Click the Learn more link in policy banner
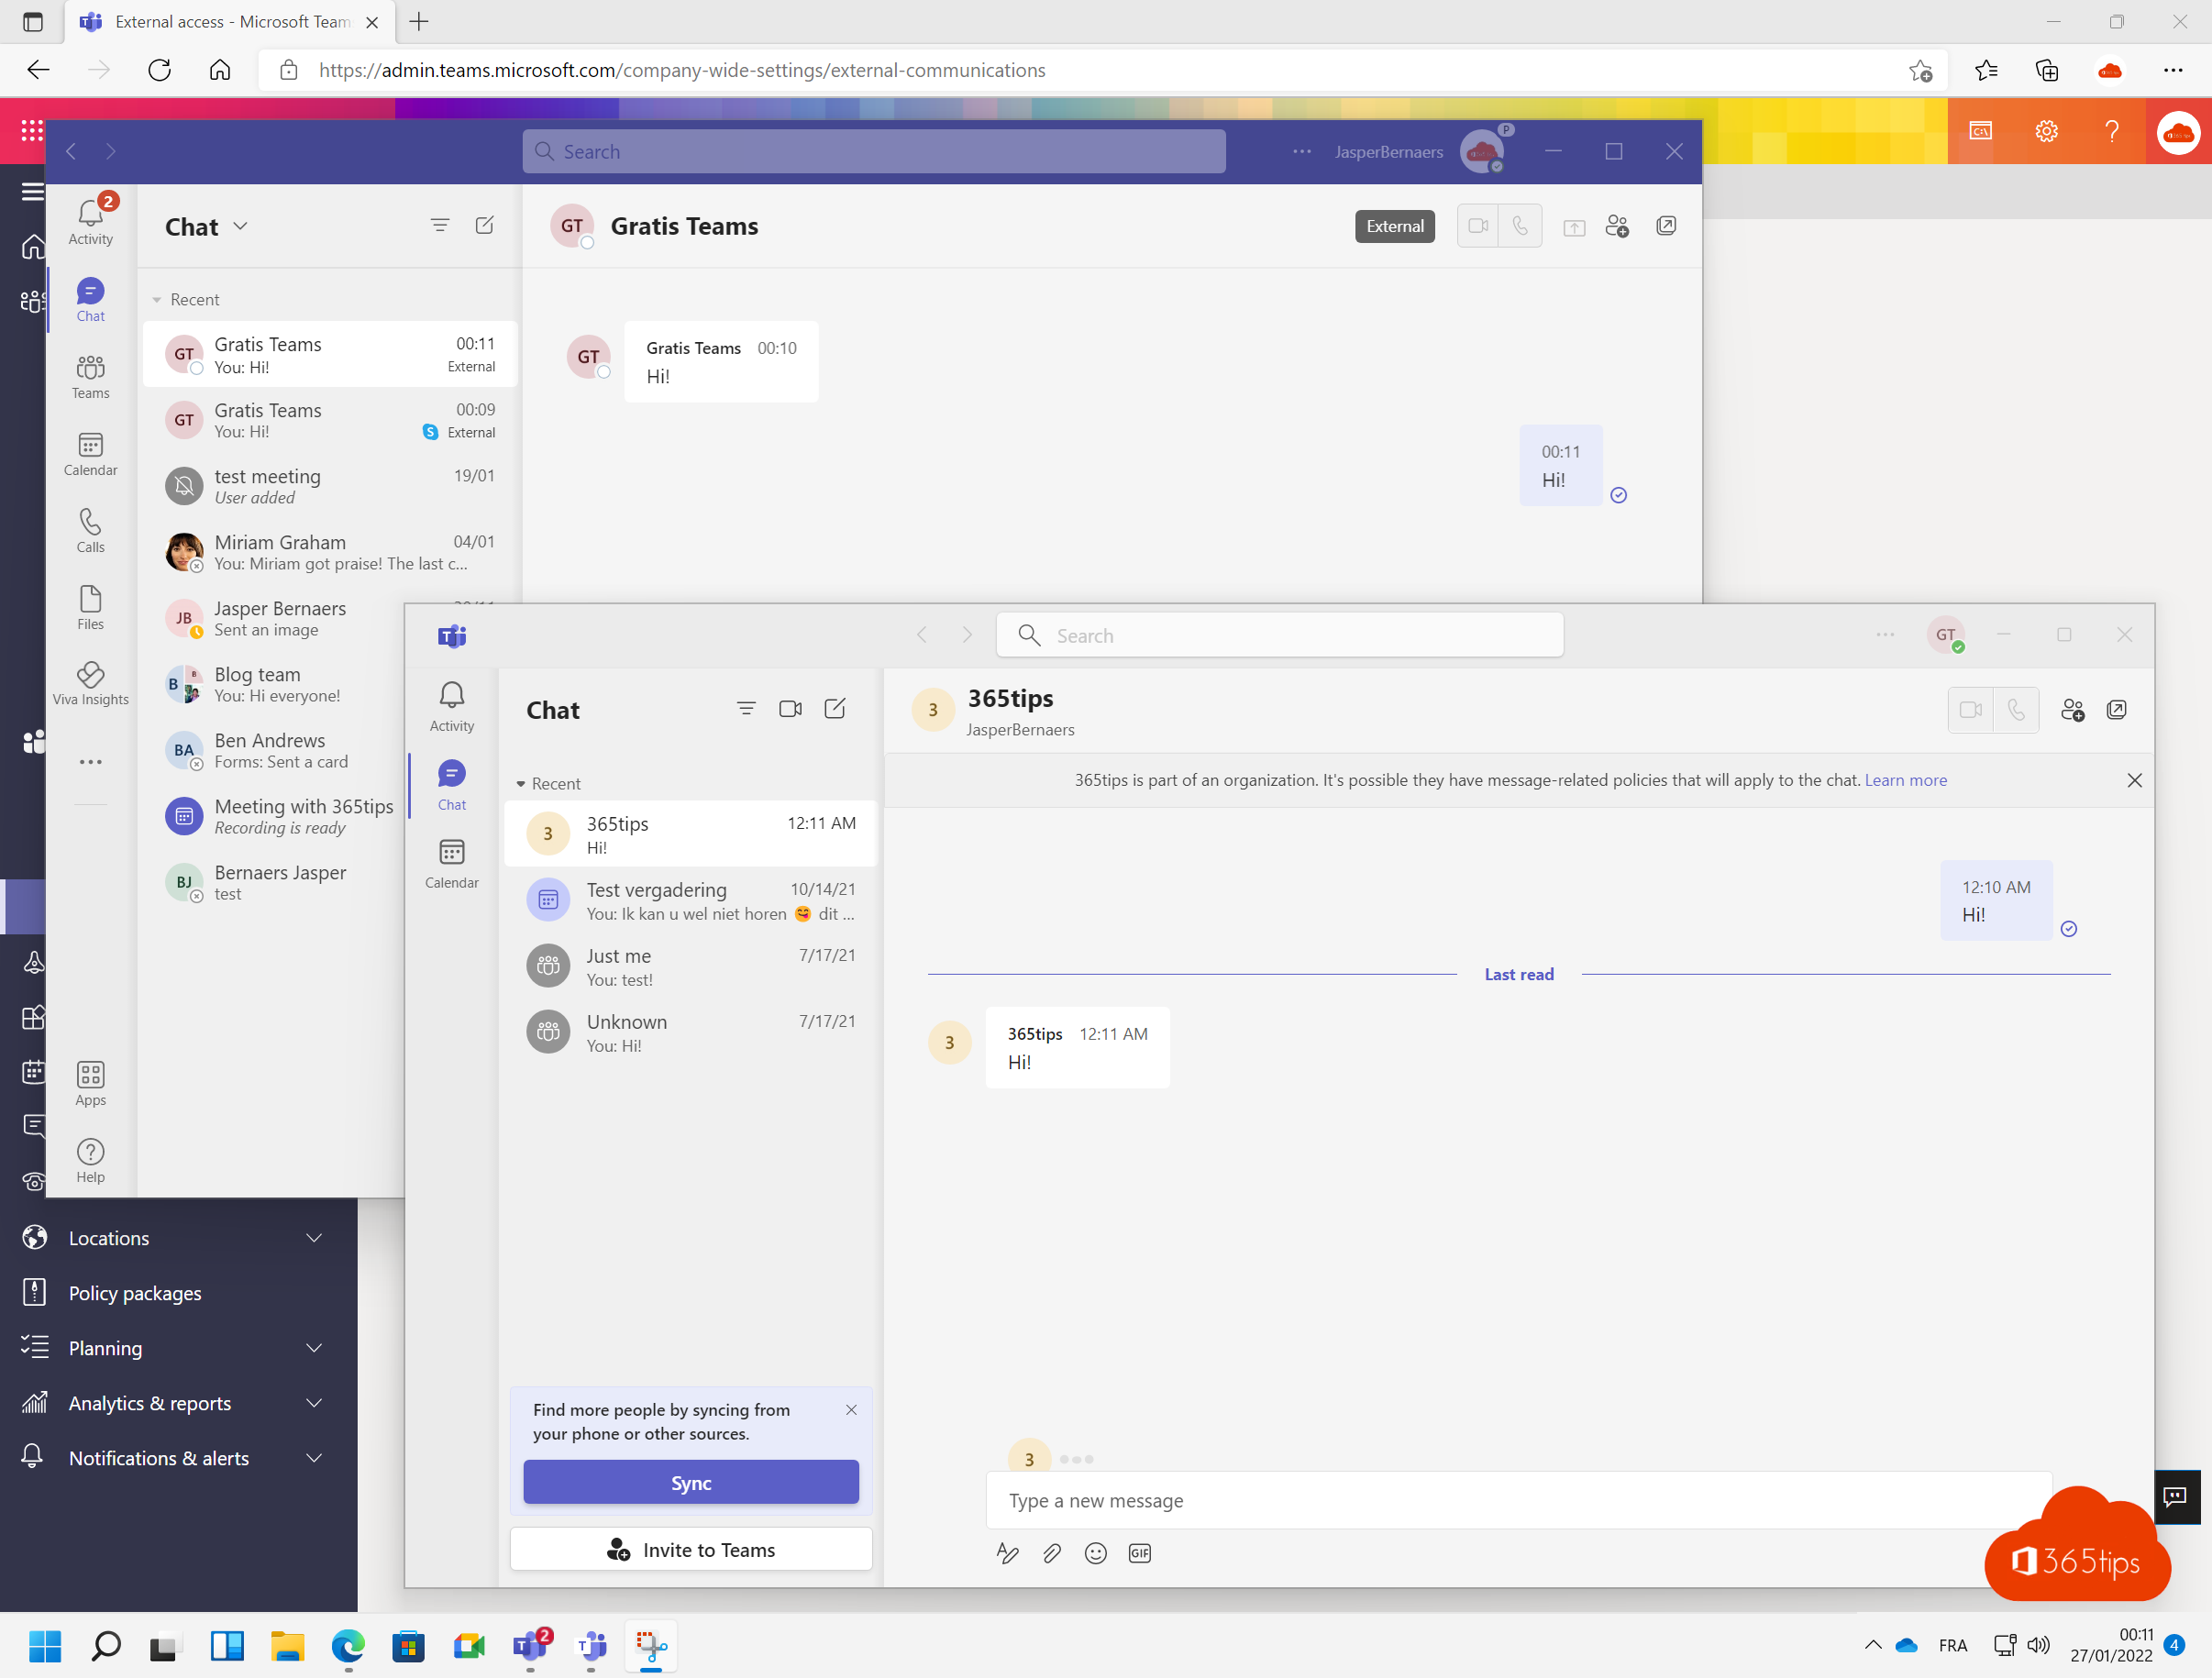The height and width of the screenshot is (1678, 2212). (1908, 779)
